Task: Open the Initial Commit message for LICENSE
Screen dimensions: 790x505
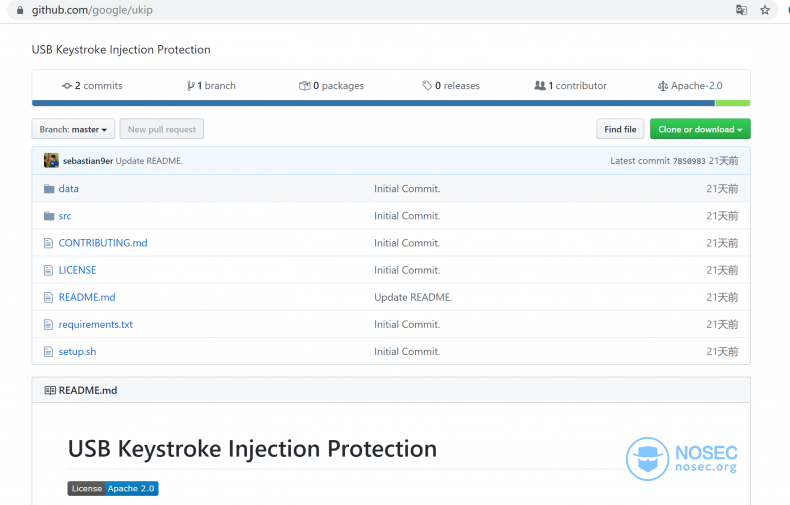Action: coord(407,270)
